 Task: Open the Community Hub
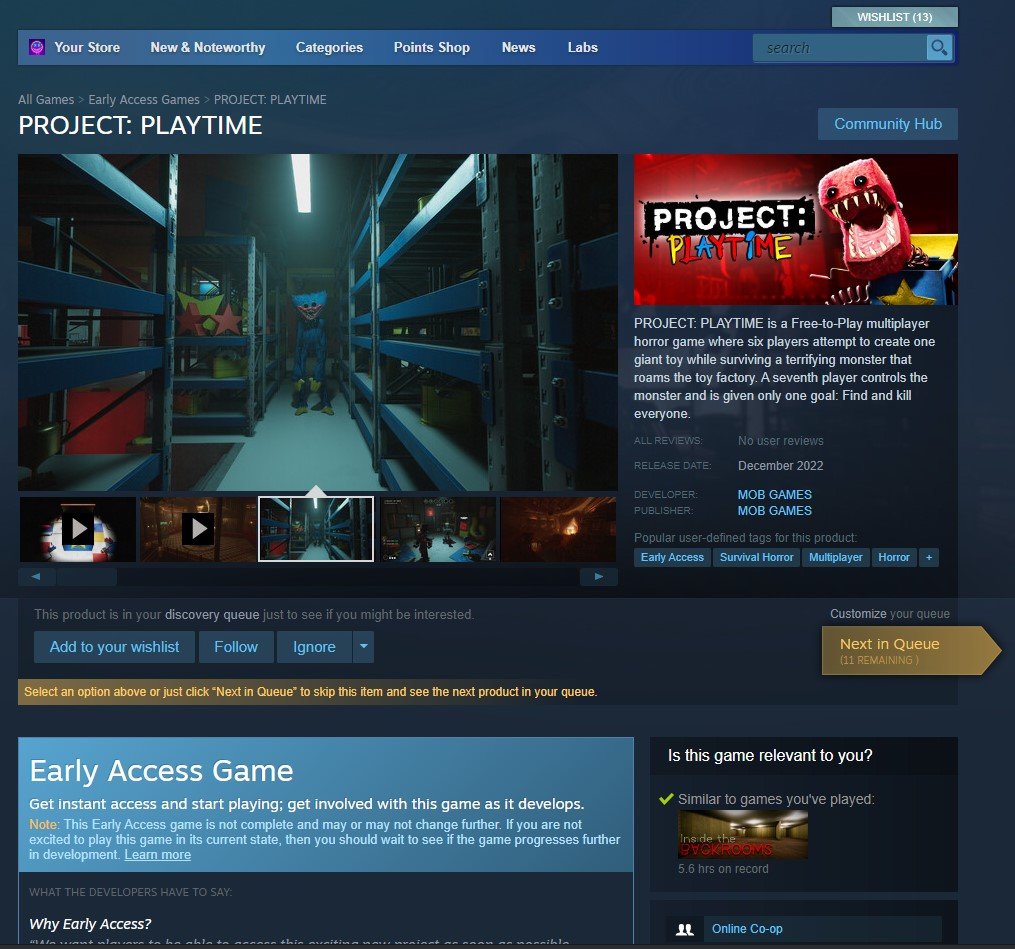coord(888,124)
